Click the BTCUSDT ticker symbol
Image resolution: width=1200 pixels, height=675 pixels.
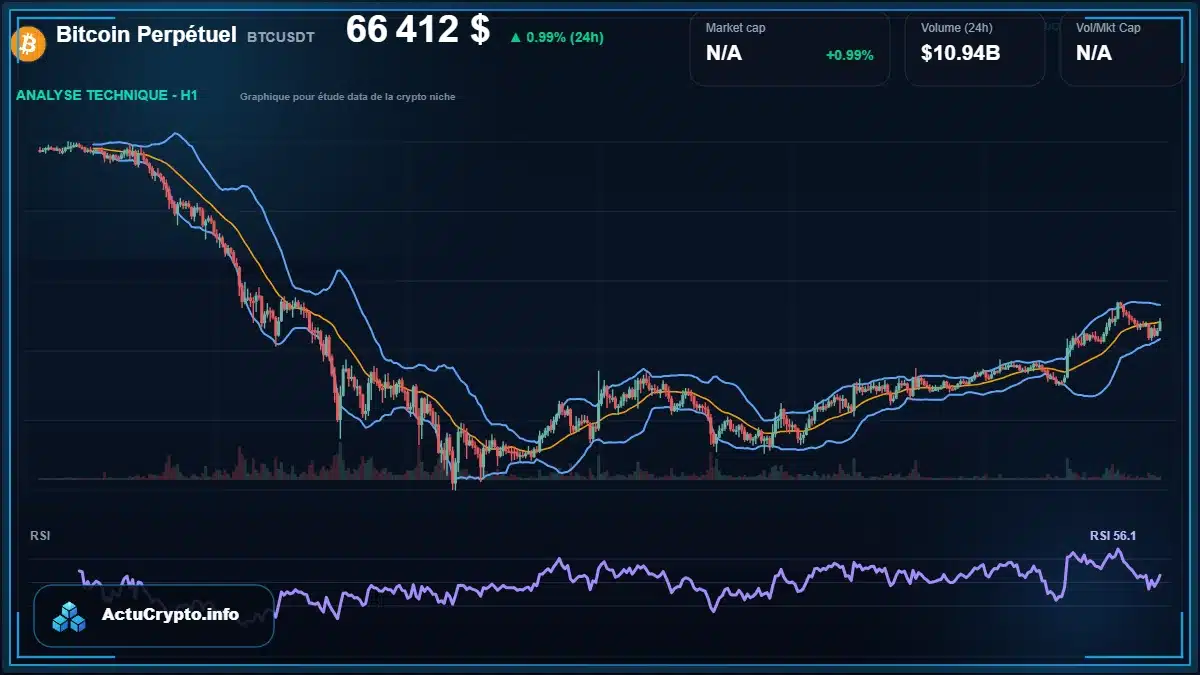pos(281,37)
